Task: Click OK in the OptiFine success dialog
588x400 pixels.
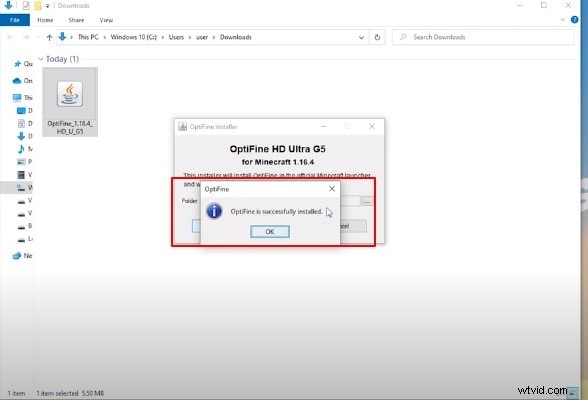Action: (x=270, y=232)
